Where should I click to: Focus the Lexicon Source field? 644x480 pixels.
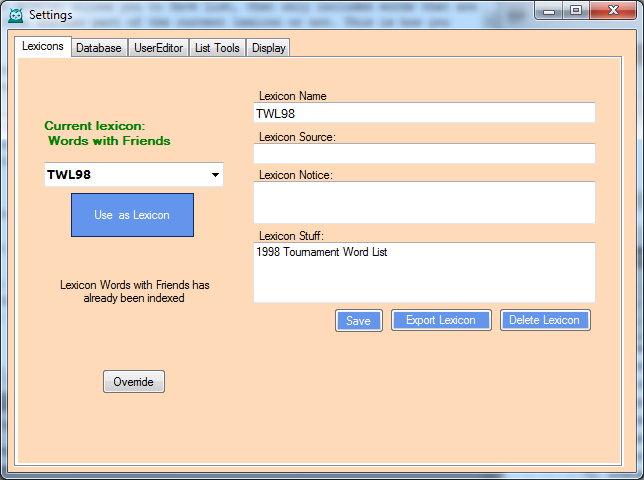(x=424, y=154)
